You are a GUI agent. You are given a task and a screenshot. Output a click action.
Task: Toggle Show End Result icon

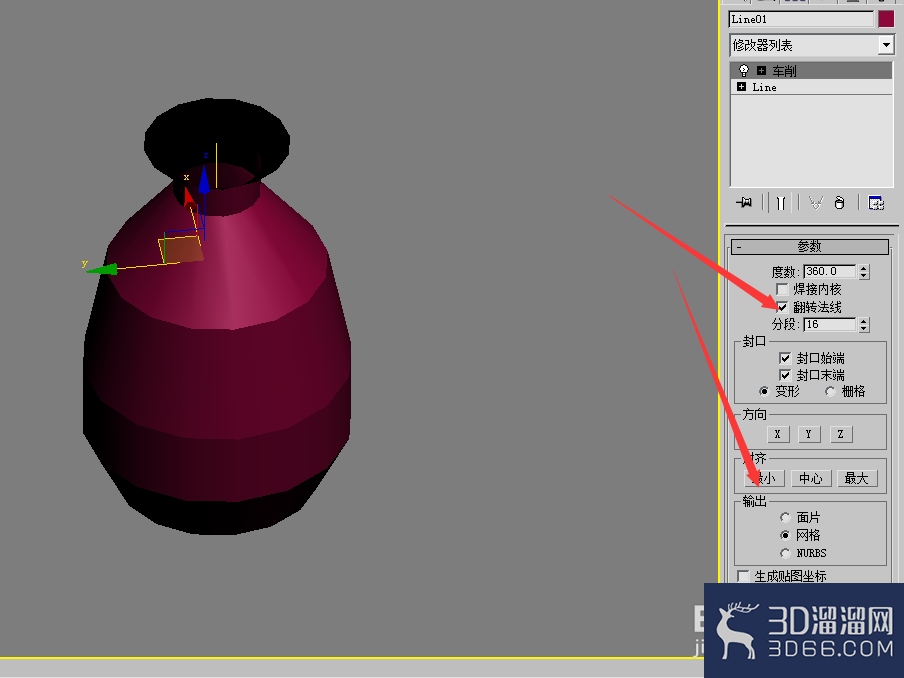click(x=781, y=203)
